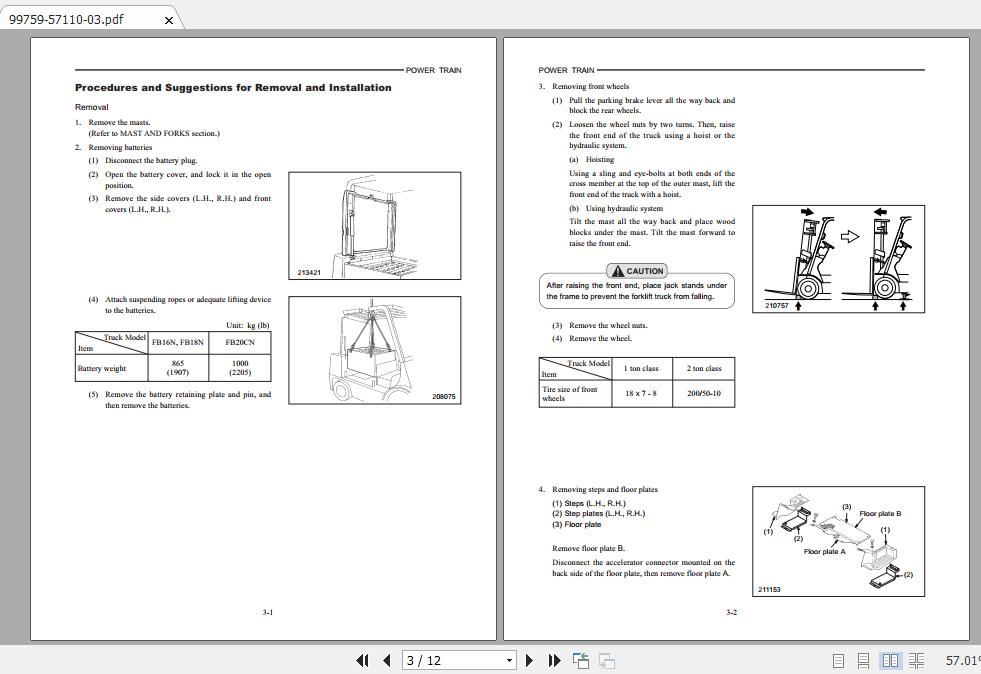
Task: Select the facing pages view icon
Action: pyautogui.click(x=891, y=661)
